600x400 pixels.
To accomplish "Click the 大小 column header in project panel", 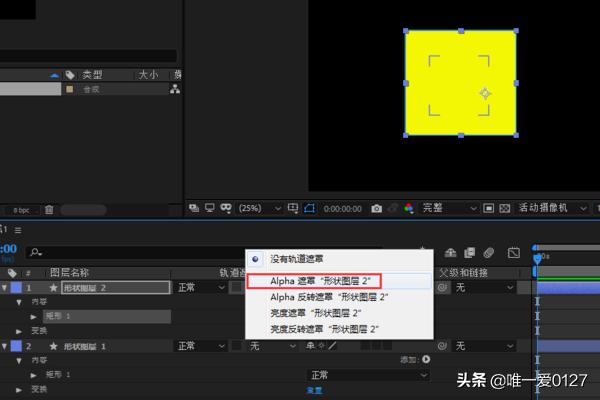I will pos(148,75).
